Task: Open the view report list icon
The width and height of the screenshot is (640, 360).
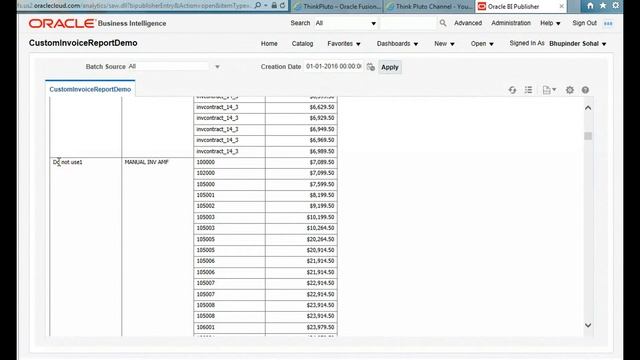Action: pyautogui.click(x=529, y=90)
